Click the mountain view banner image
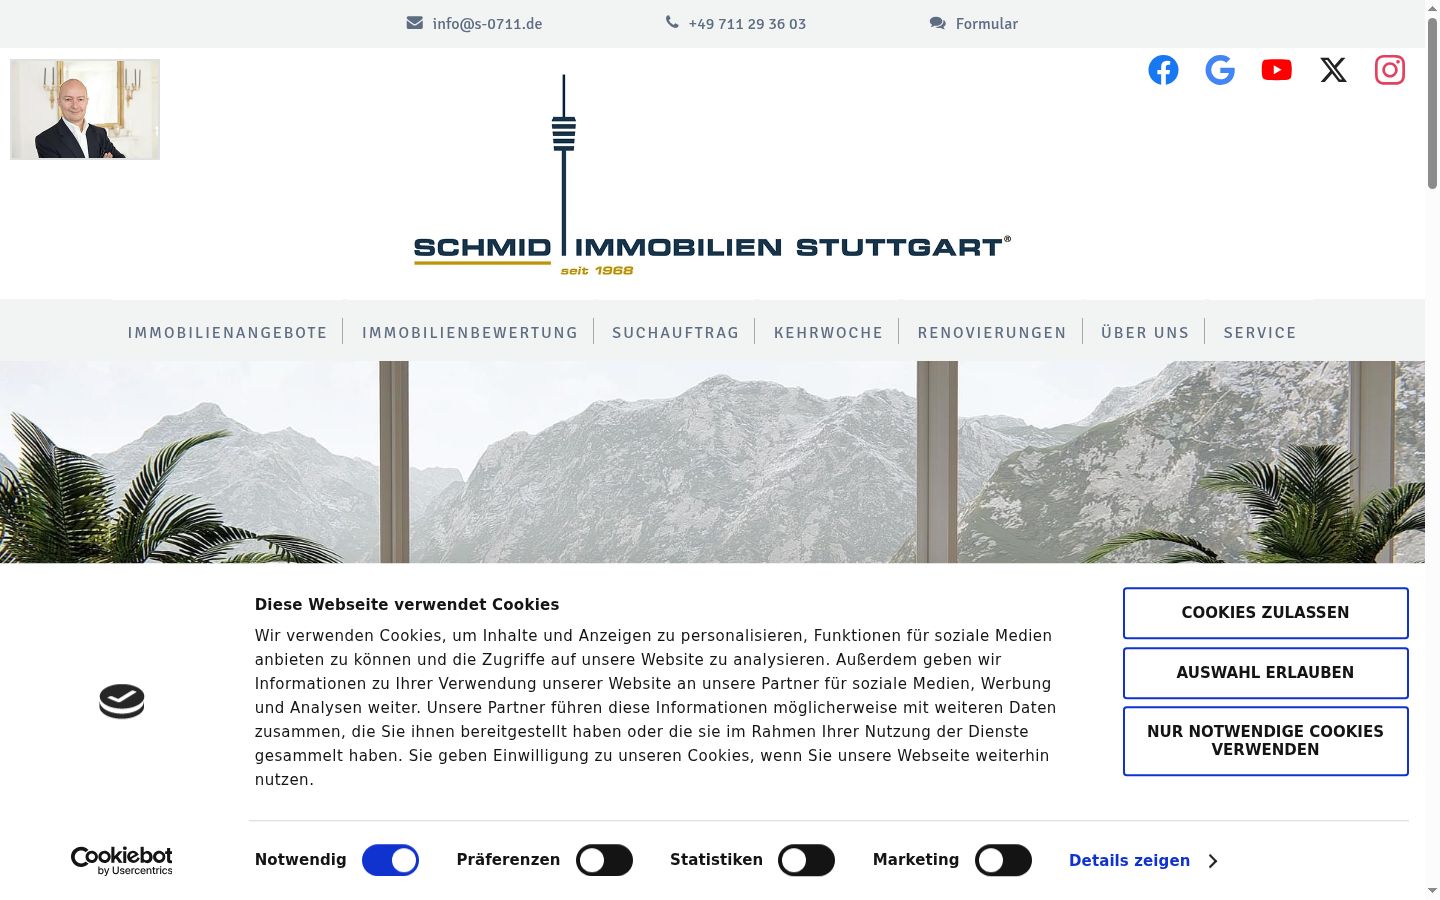This screenshot has height=900, width=1440. 712,462
